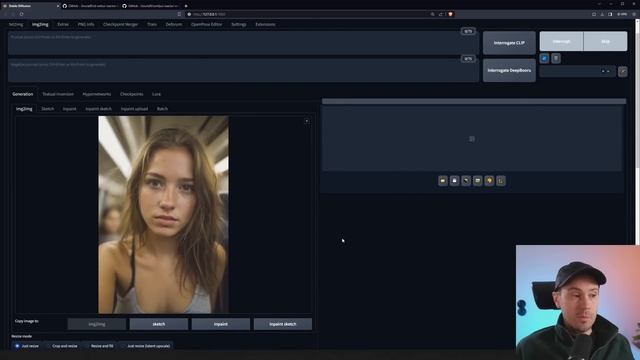
Task: Open the Extensions tab
Action: point(265,24)
